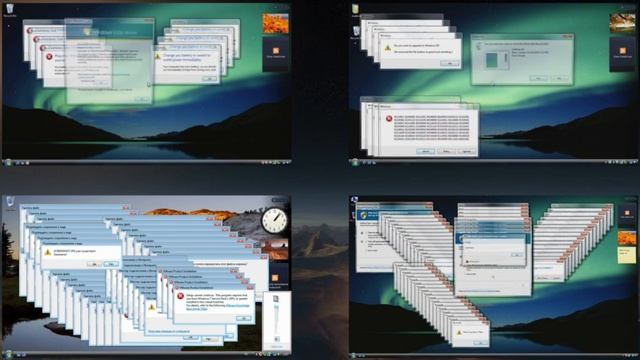640x360 pixels.
Task: Click the Start orb on top-right desktop
Action: pyautogui.click(x=355, y=162)
